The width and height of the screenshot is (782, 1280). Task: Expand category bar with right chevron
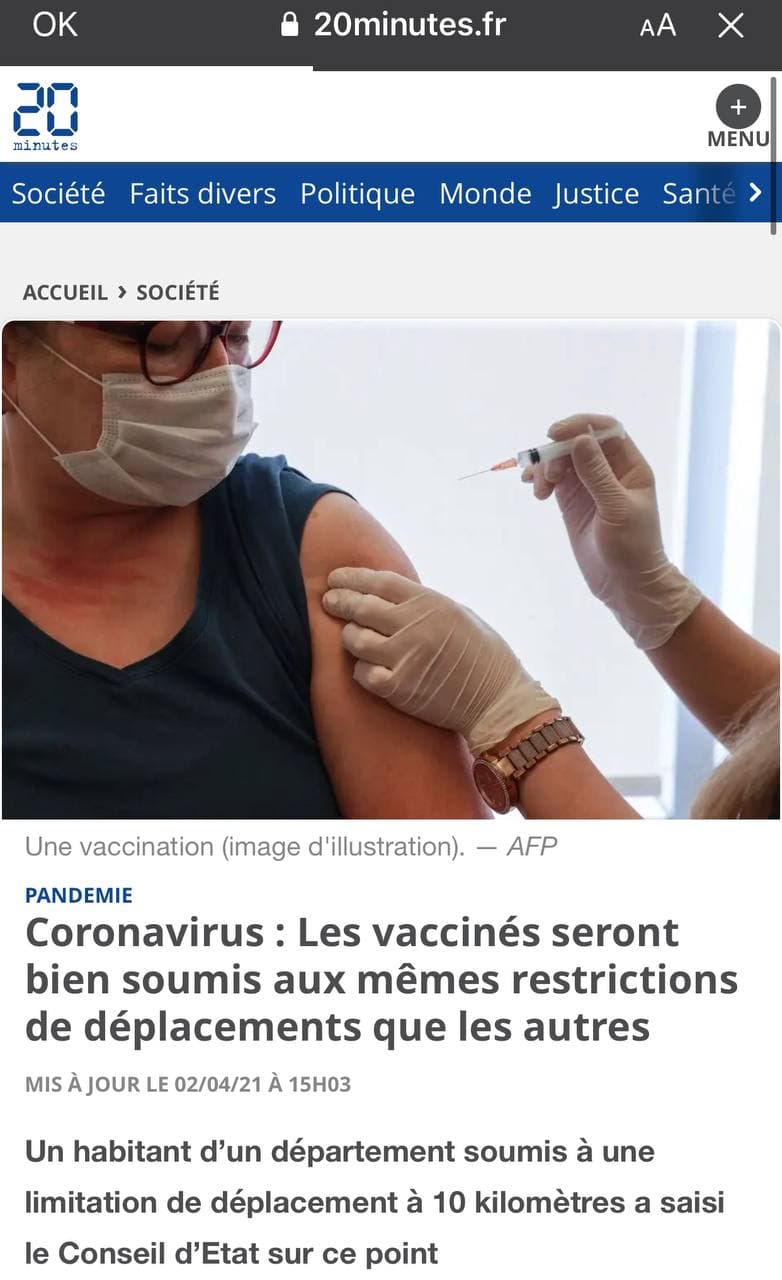(756, 192)
